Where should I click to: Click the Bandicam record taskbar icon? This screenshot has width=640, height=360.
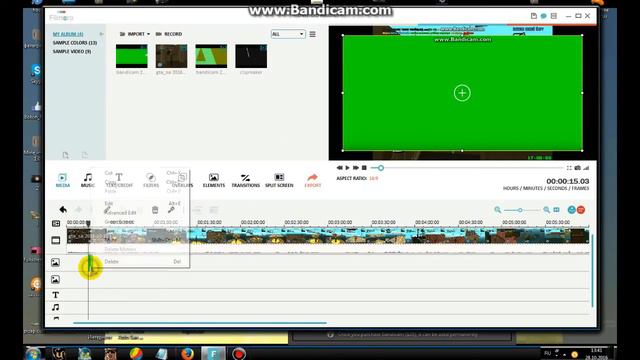click(239, 353)
